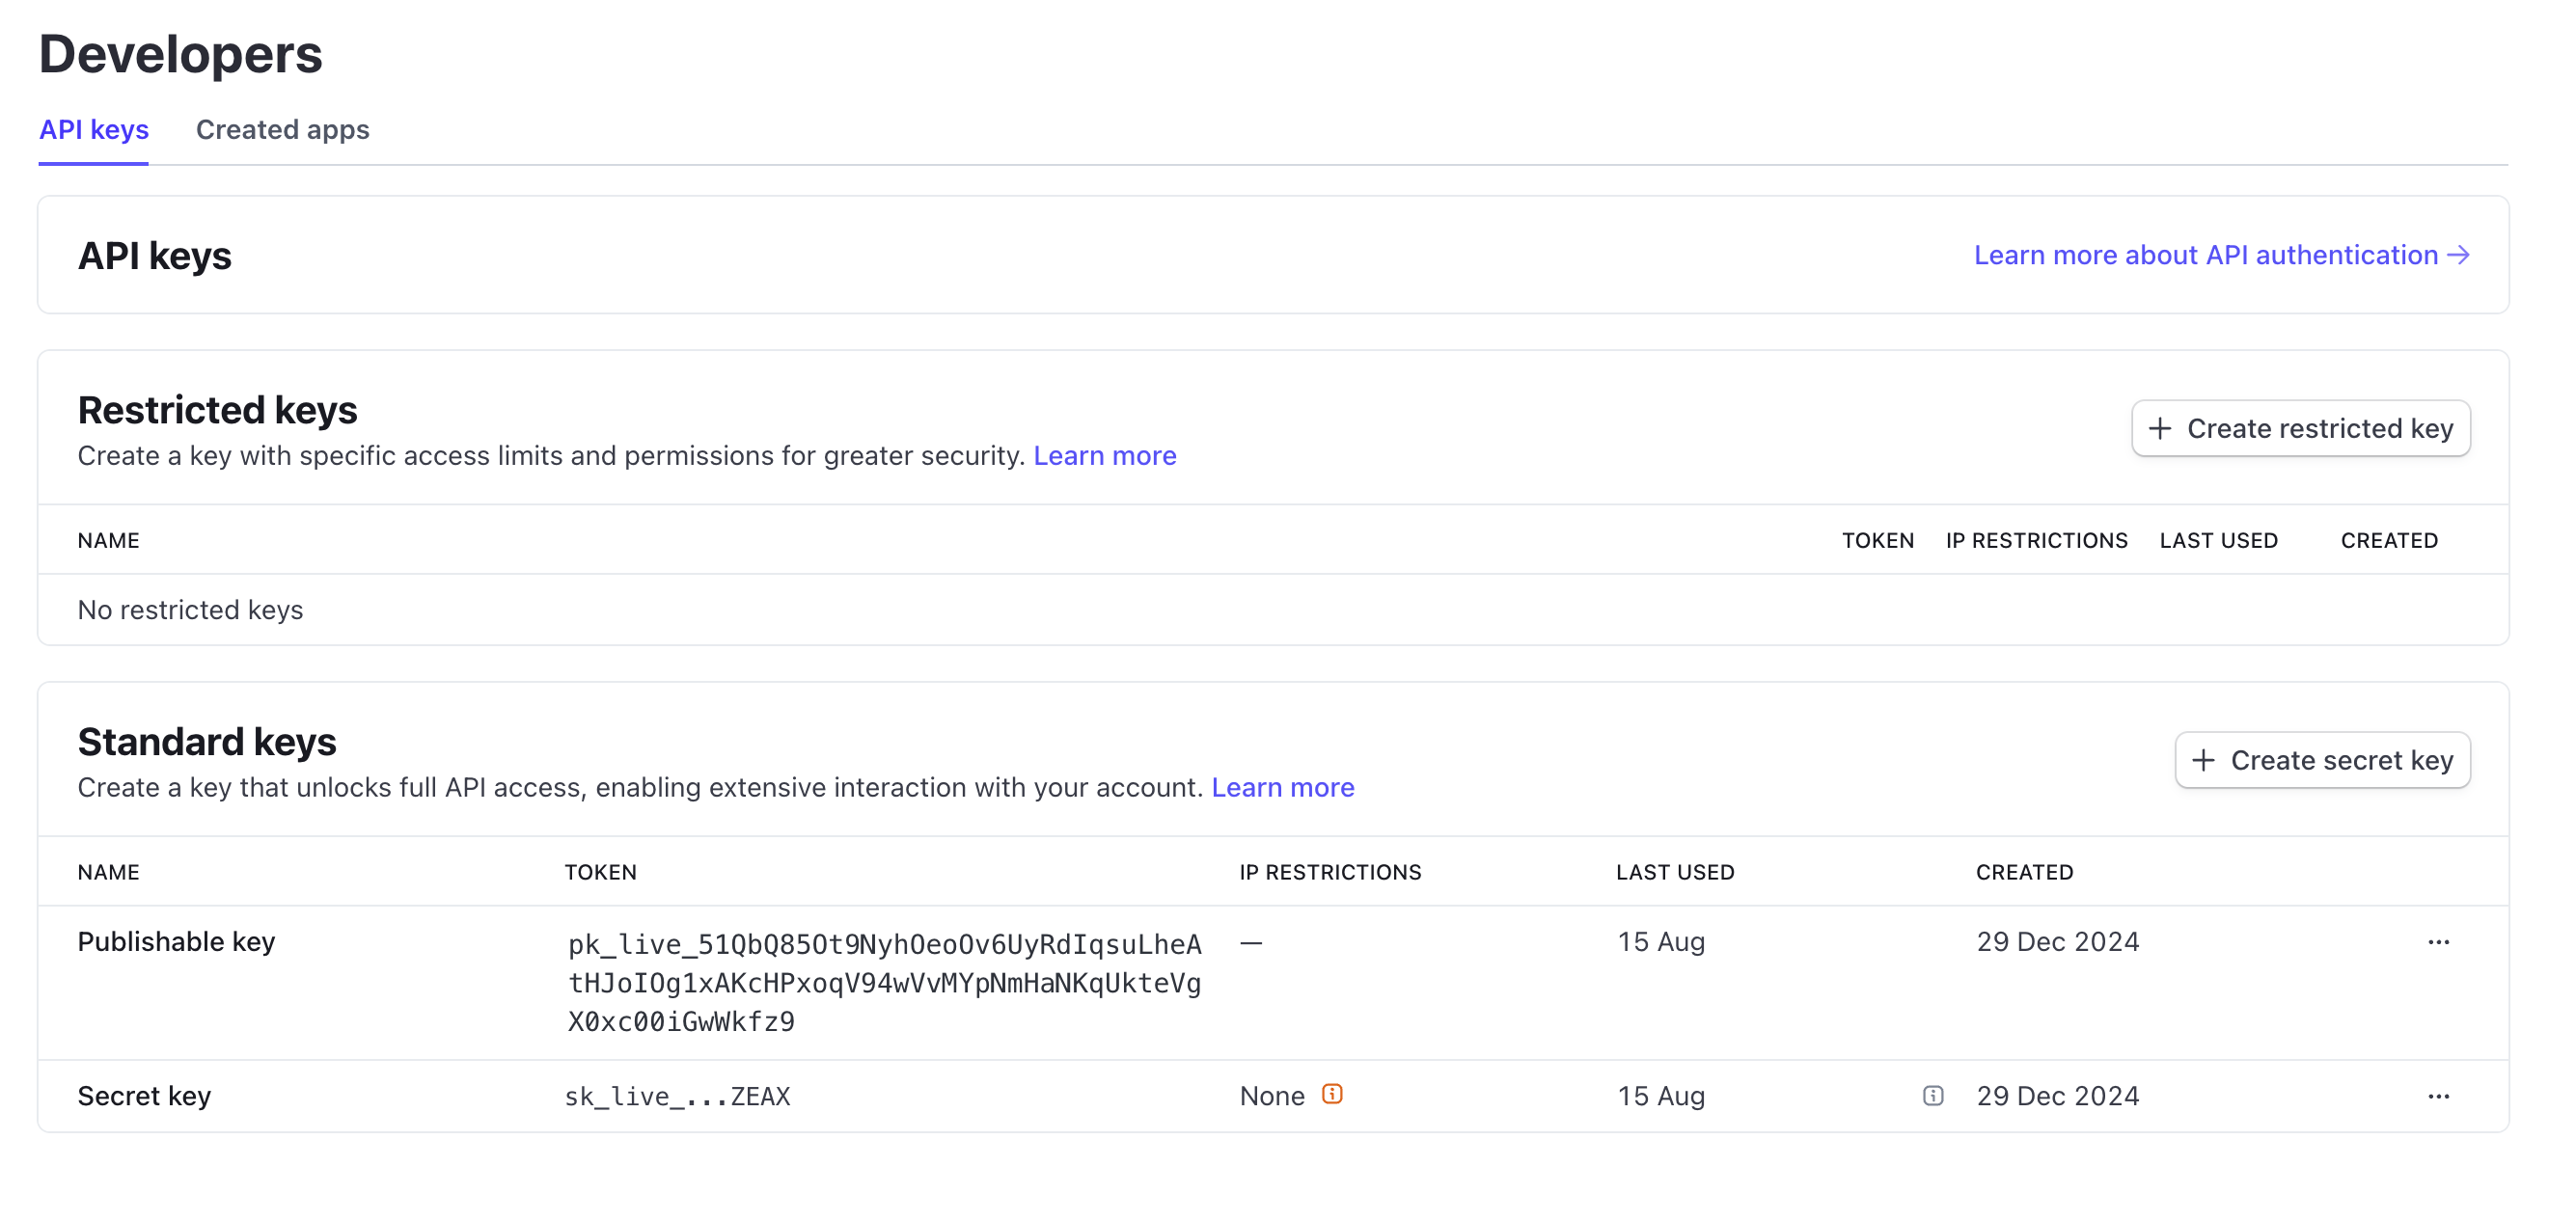Click the Publishable key row name
The width and height of the screenshot is (2576, 1221).
pyautogui.click(x=176, y=942)
